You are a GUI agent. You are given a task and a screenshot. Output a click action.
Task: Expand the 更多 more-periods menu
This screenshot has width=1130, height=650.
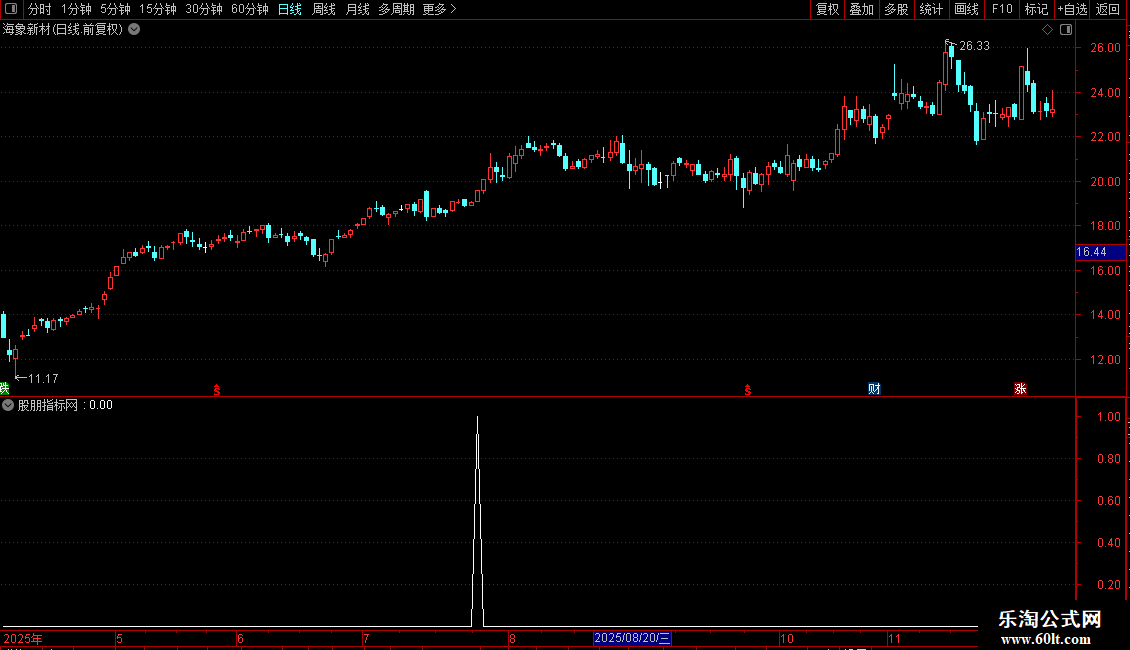pos(439,9)
